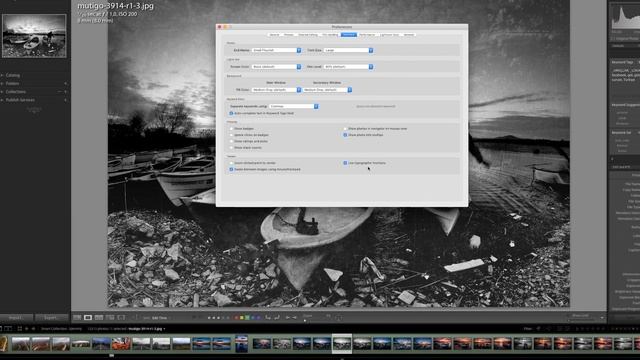
Task: Select the tall portrait filmstrip thumbnail
Action: (x=241, y=344)
